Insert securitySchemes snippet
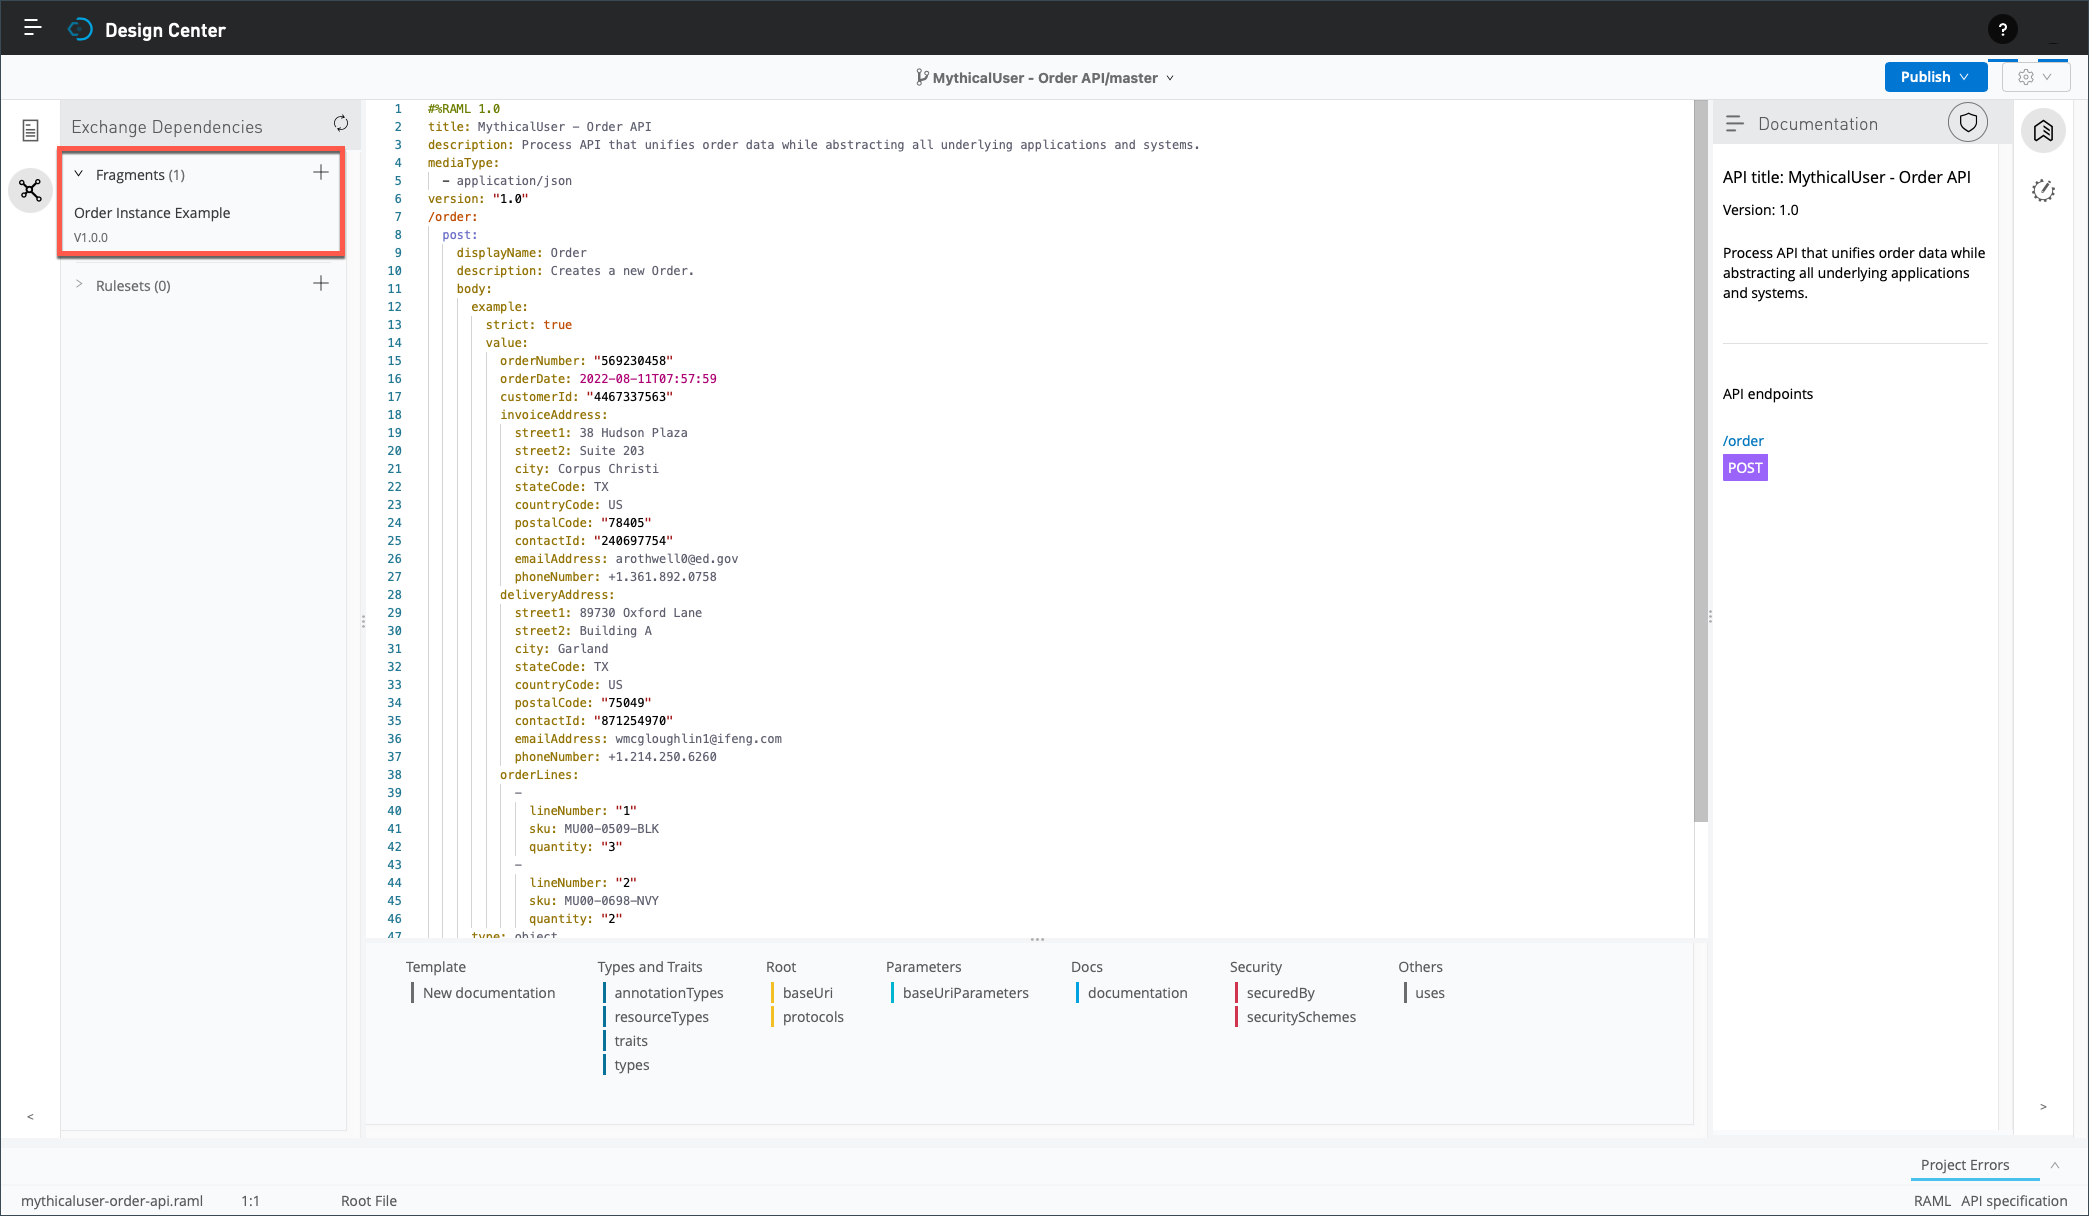 [1301, 1017]
